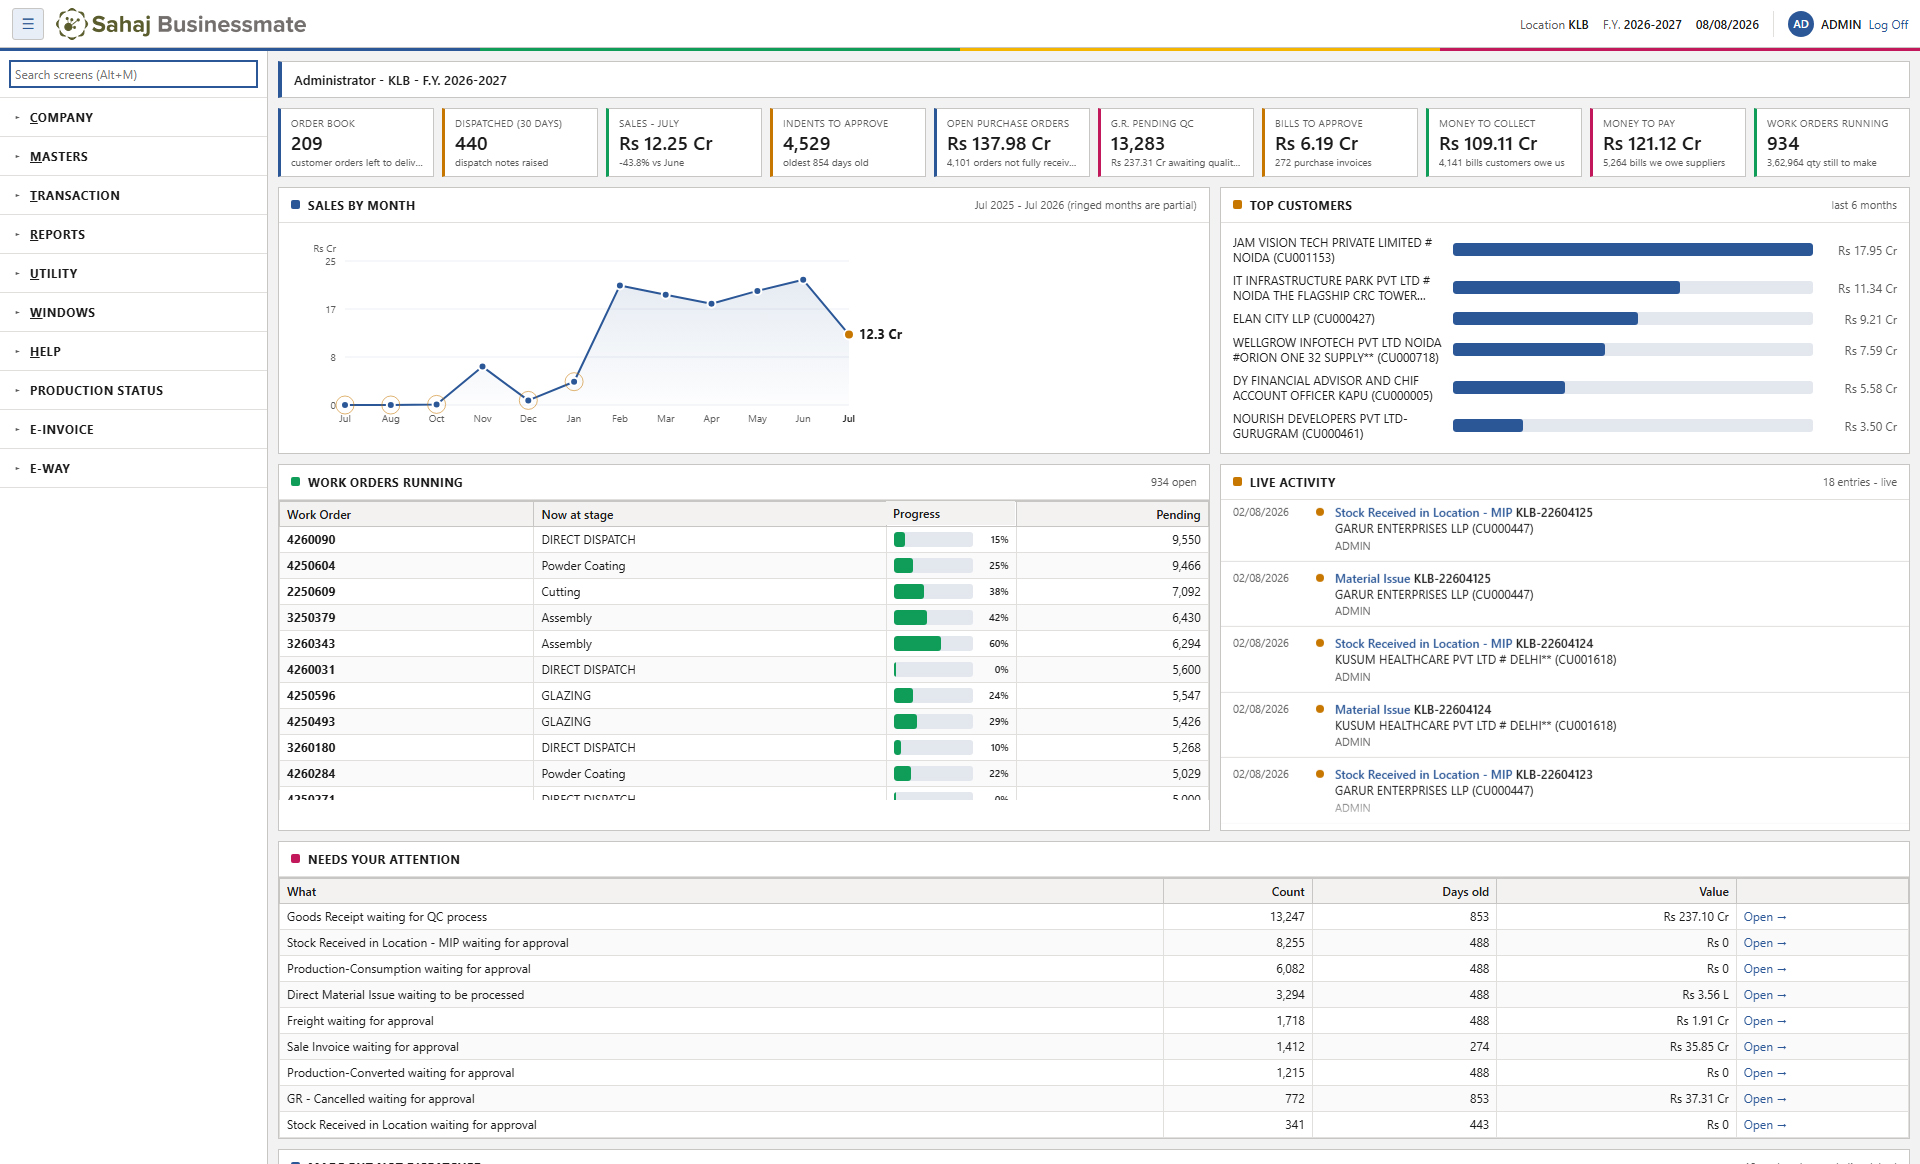Open Material Issue link KLB-22604124
Viewport: 1920px width, 1164px height.
[x=1412, y=709]
